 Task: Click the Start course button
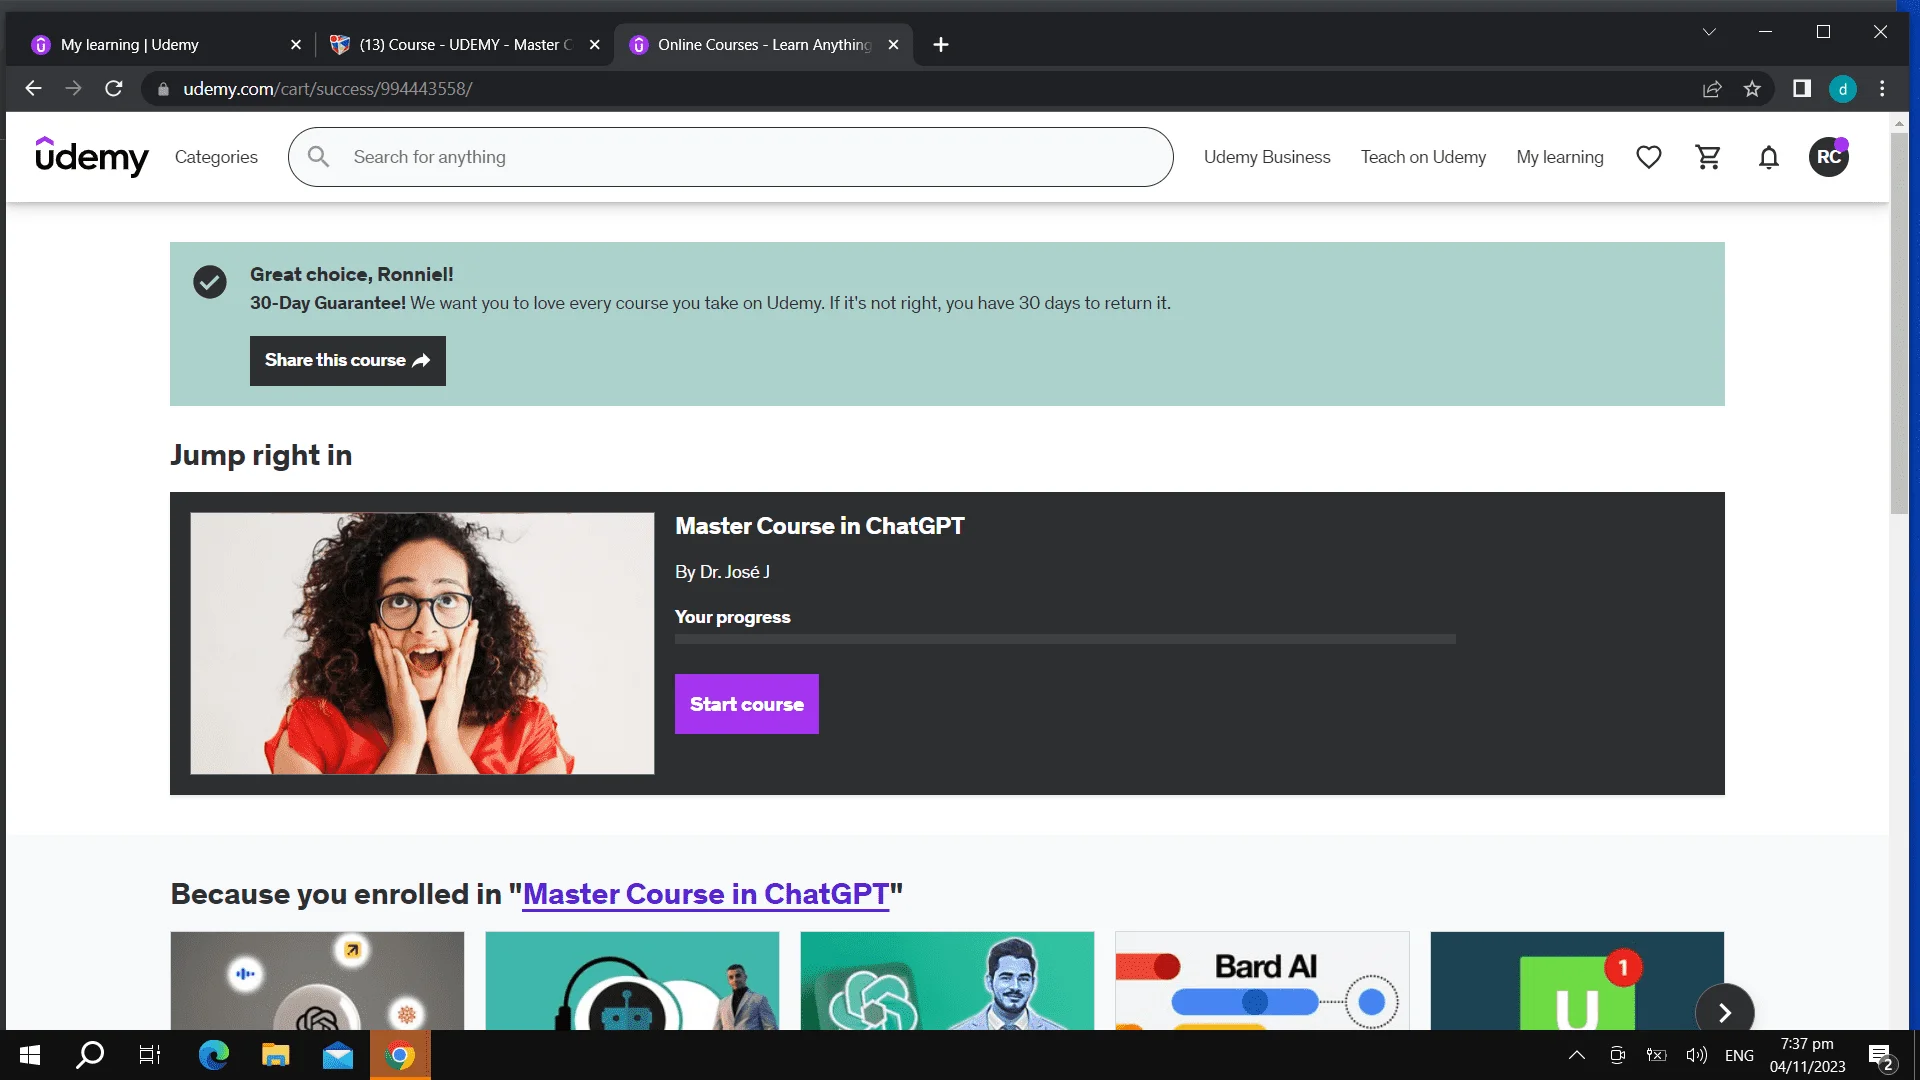(x=746, y=704)
